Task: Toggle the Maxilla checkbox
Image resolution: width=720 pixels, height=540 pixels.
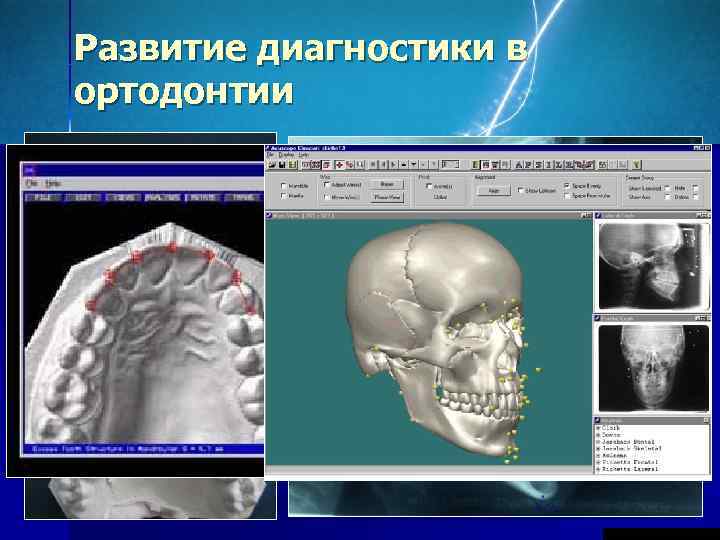Action: pos(284,196)
